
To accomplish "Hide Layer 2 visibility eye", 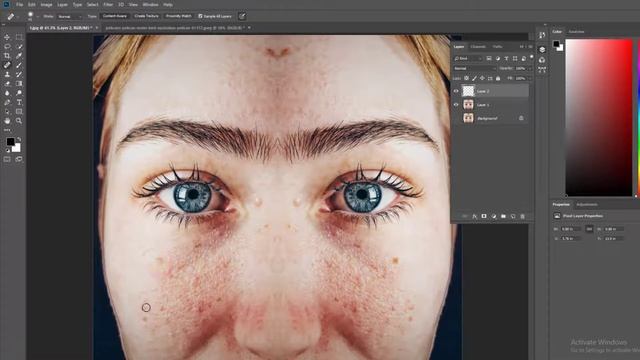I will [456, 91].
